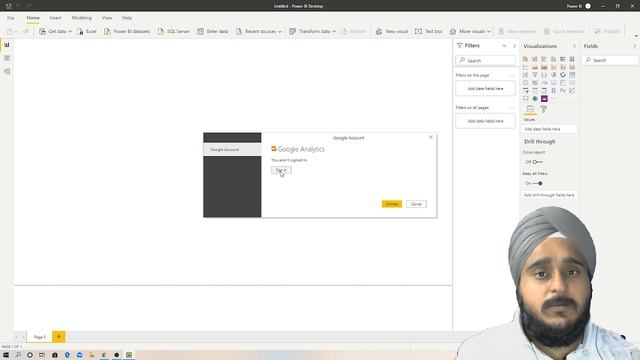The image size is (640, 360).
Task: Open File Explorer from the taskbar
Action: coord(92,355)
